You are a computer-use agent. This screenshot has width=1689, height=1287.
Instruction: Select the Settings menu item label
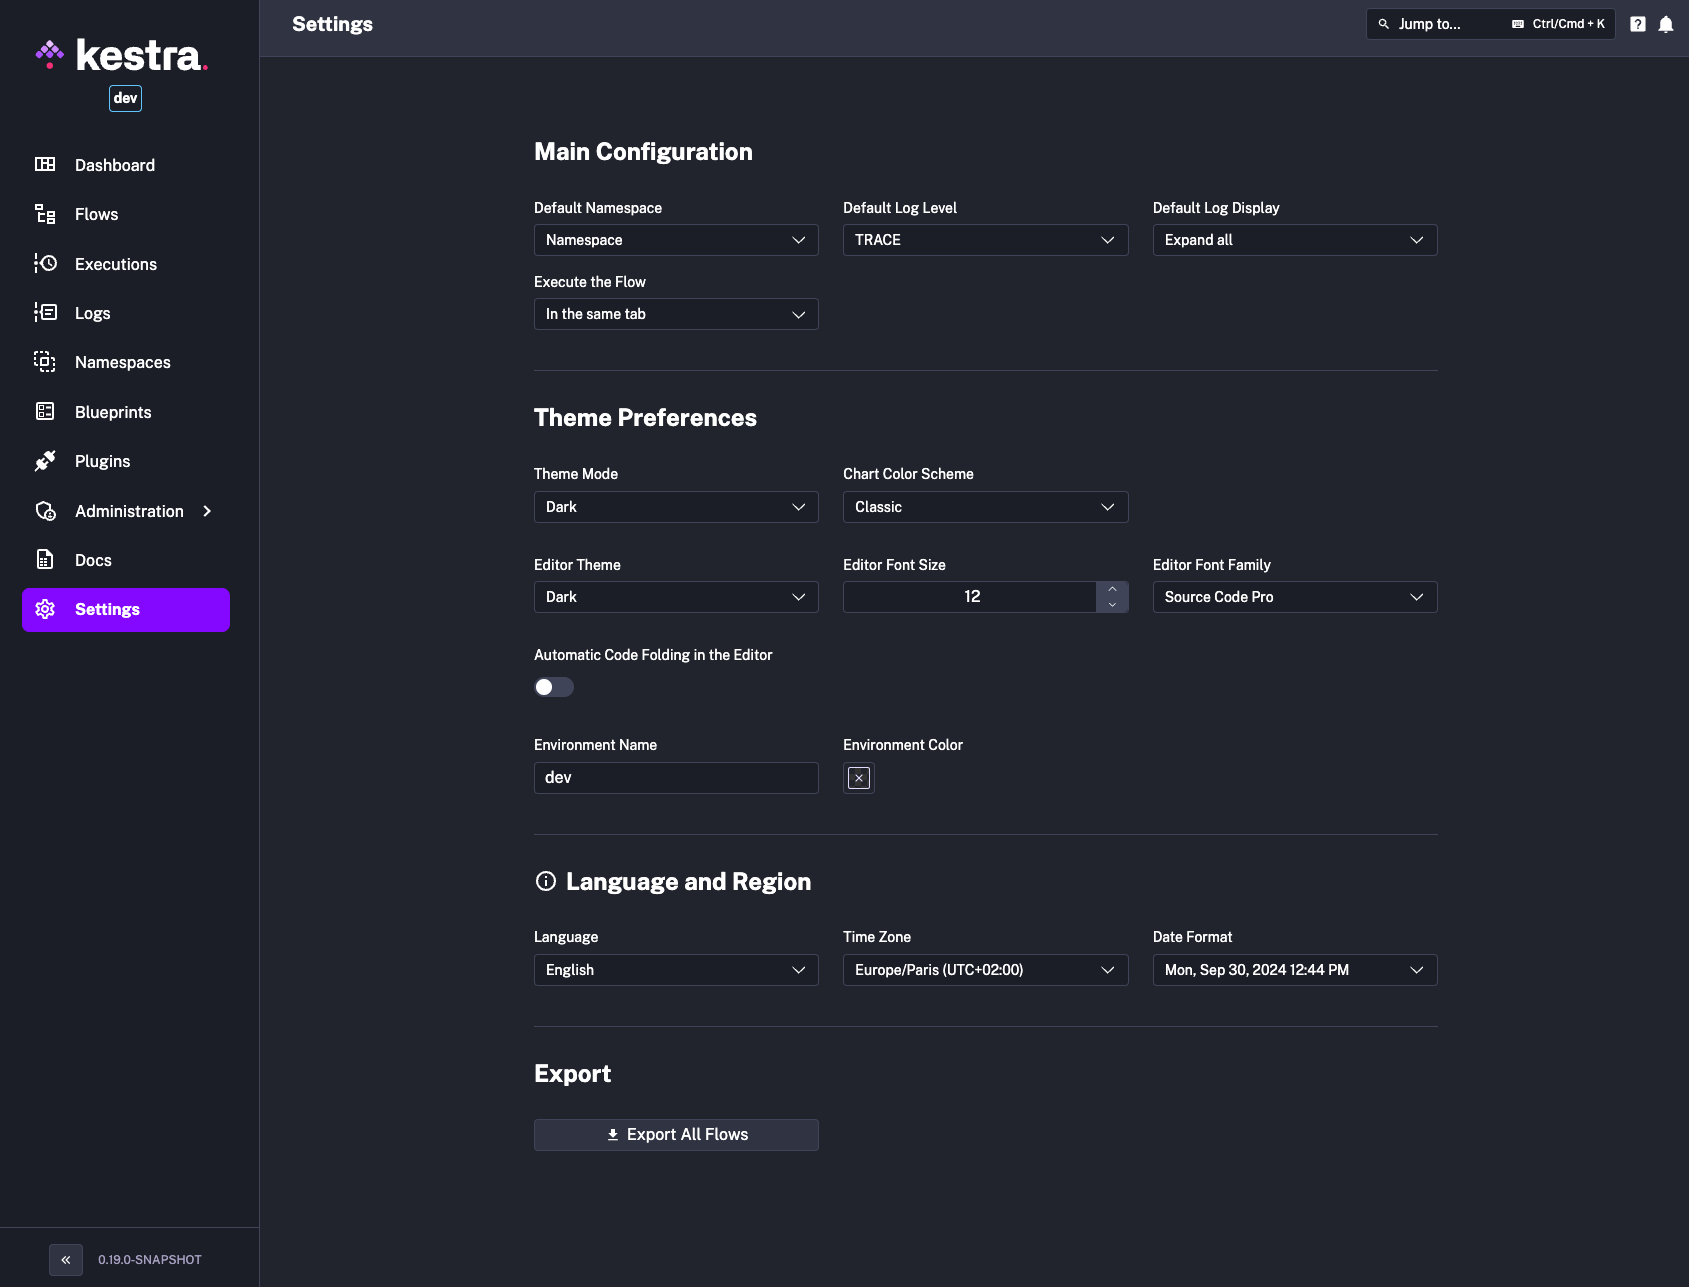coord(107,609)
